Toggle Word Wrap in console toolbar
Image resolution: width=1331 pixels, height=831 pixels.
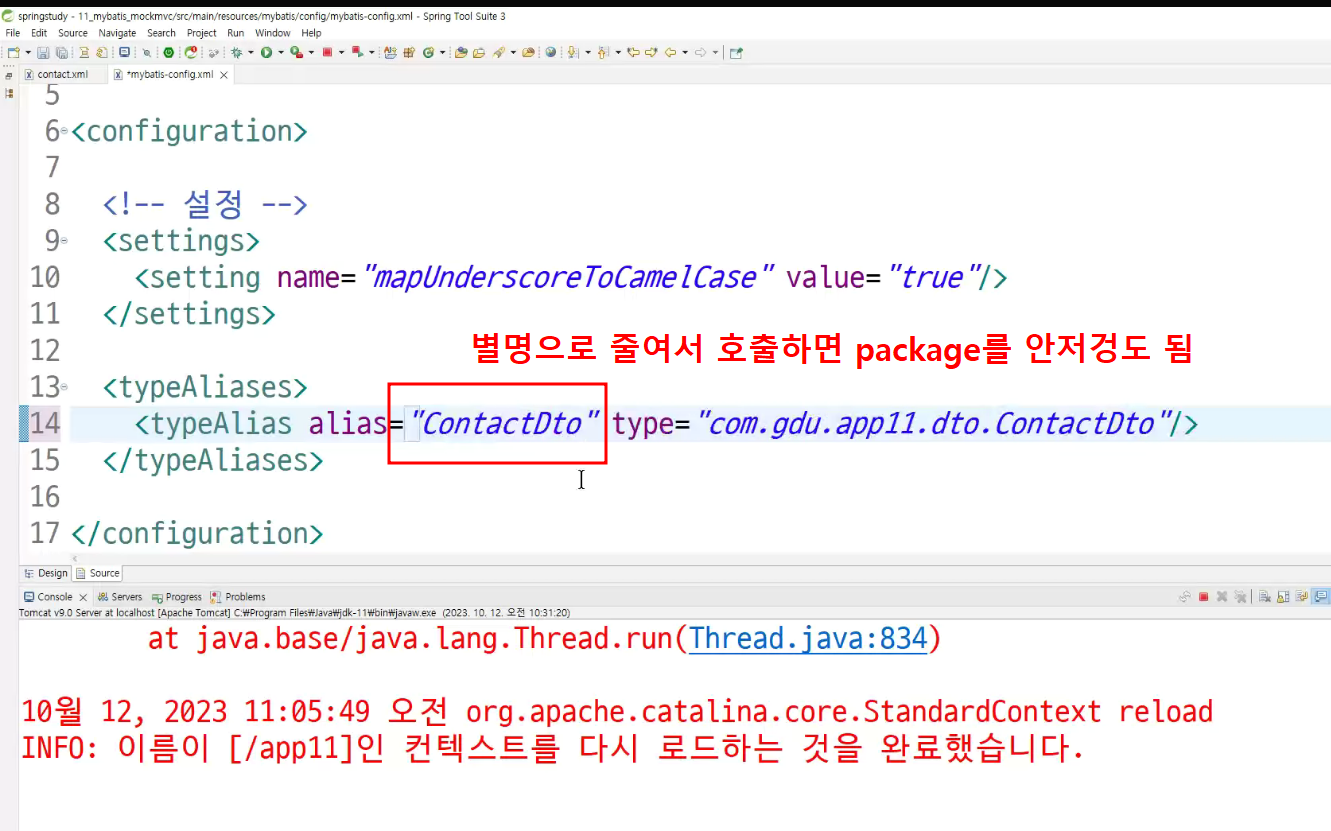tap(1301, 597)
